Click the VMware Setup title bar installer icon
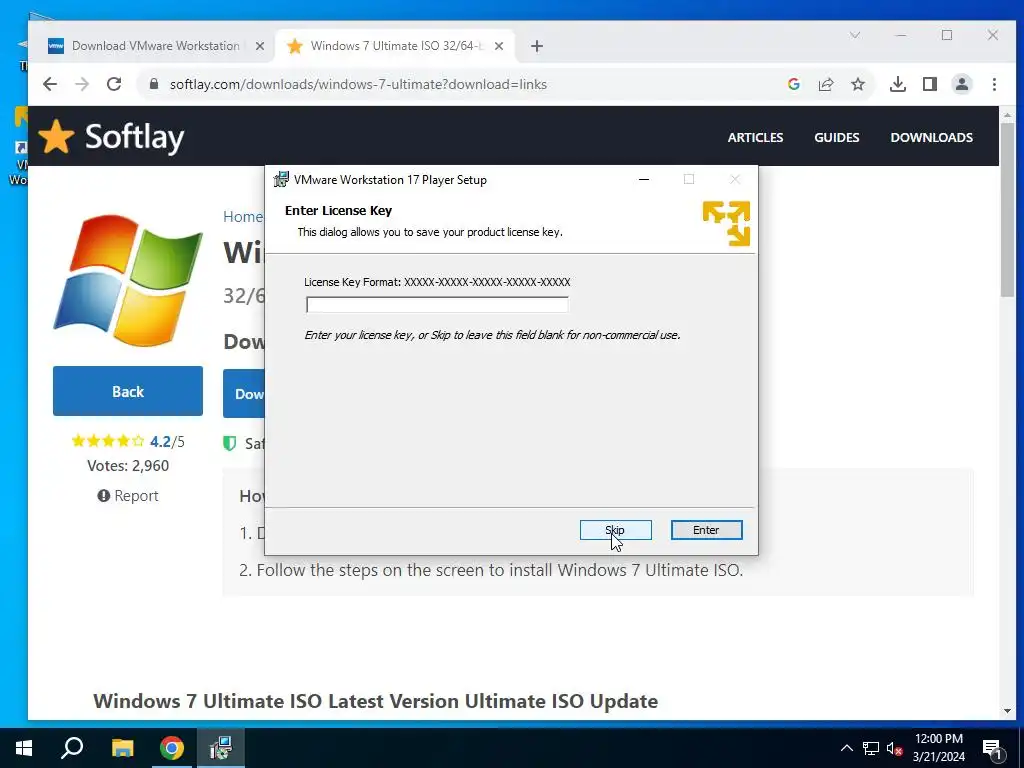 pyautogui.click(x=281, y=180)
